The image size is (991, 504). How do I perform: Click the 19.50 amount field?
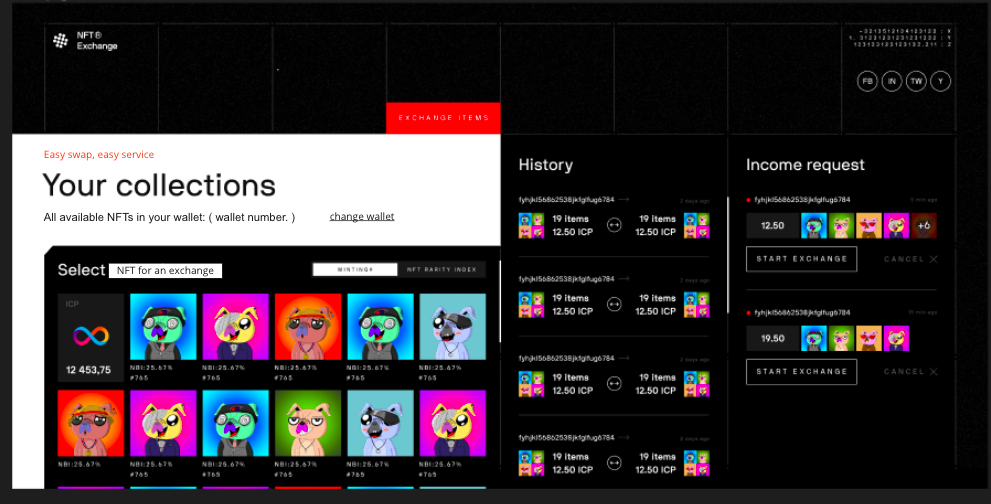pos(772,338)
